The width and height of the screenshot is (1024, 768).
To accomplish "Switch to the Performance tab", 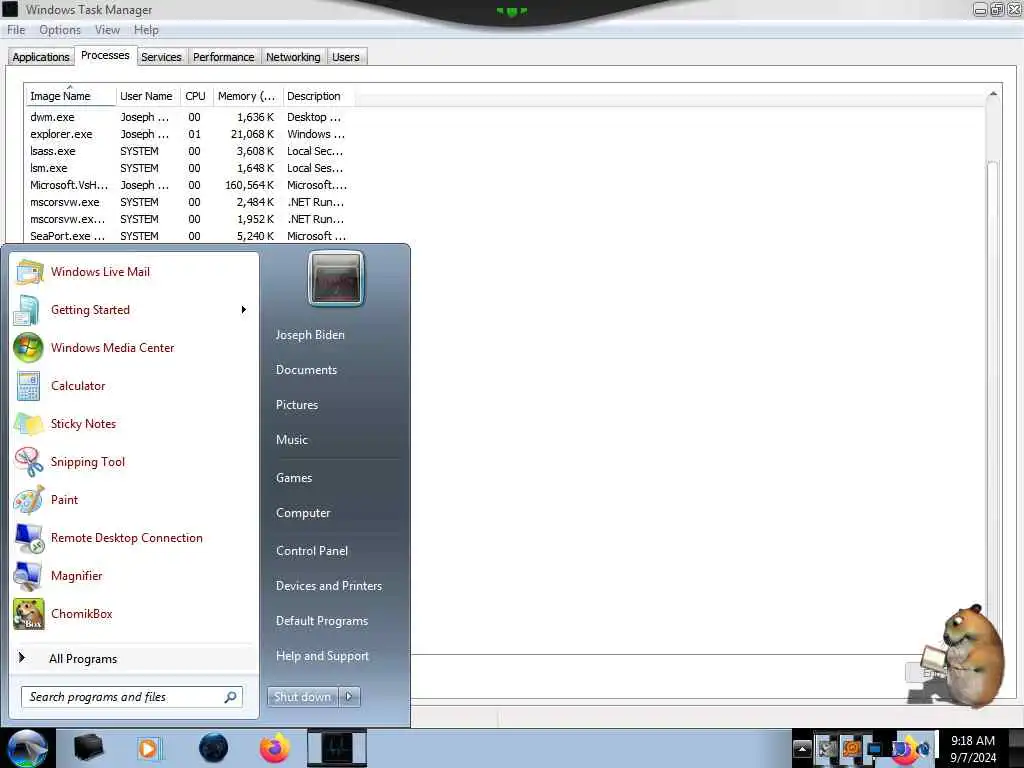I will click(223, 57).
